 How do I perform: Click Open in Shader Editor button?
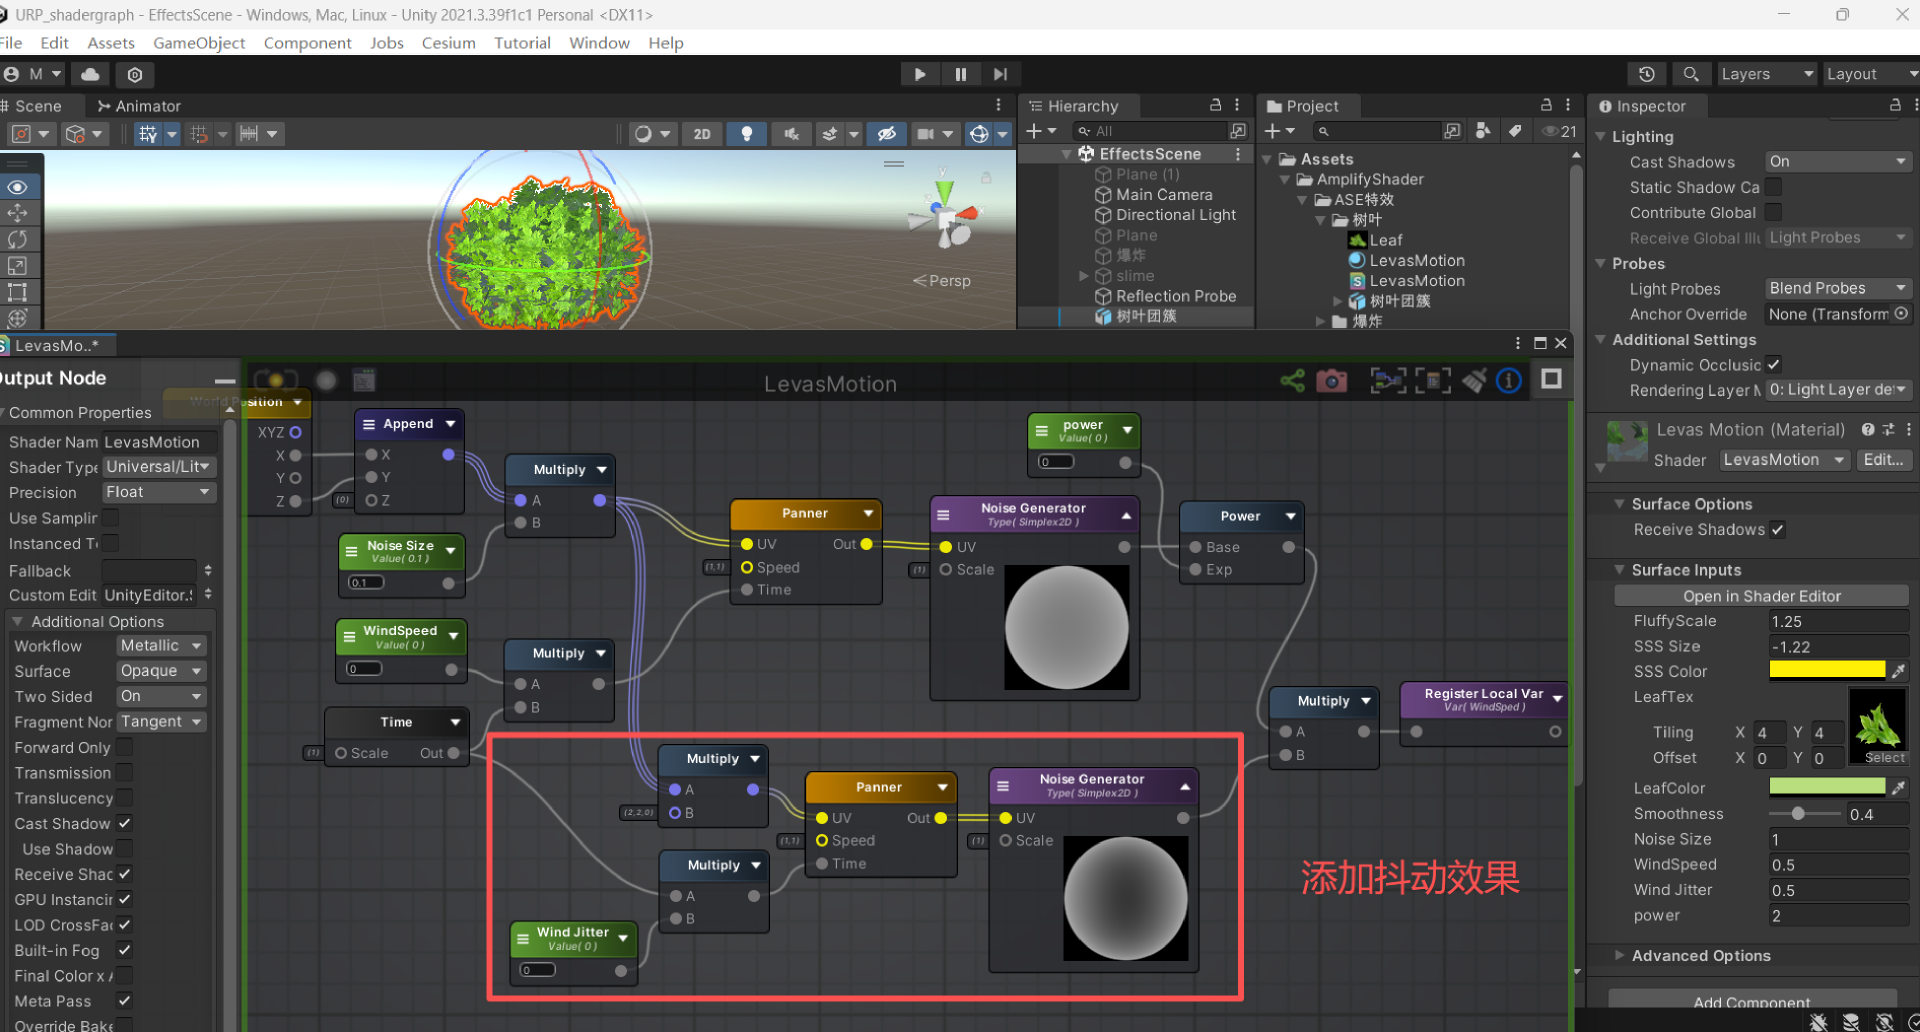tap(1761, 596)
